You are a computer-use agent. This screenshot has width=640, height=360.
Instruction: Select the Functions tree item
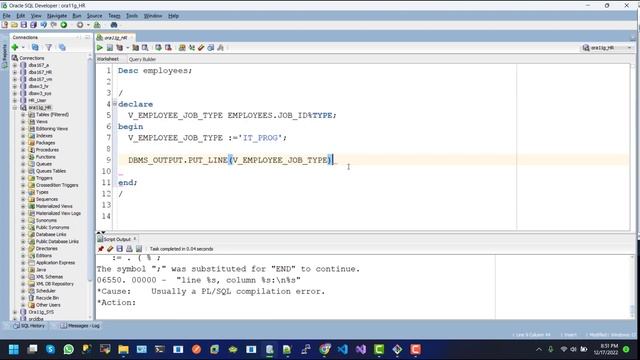[x=46, y=157]
